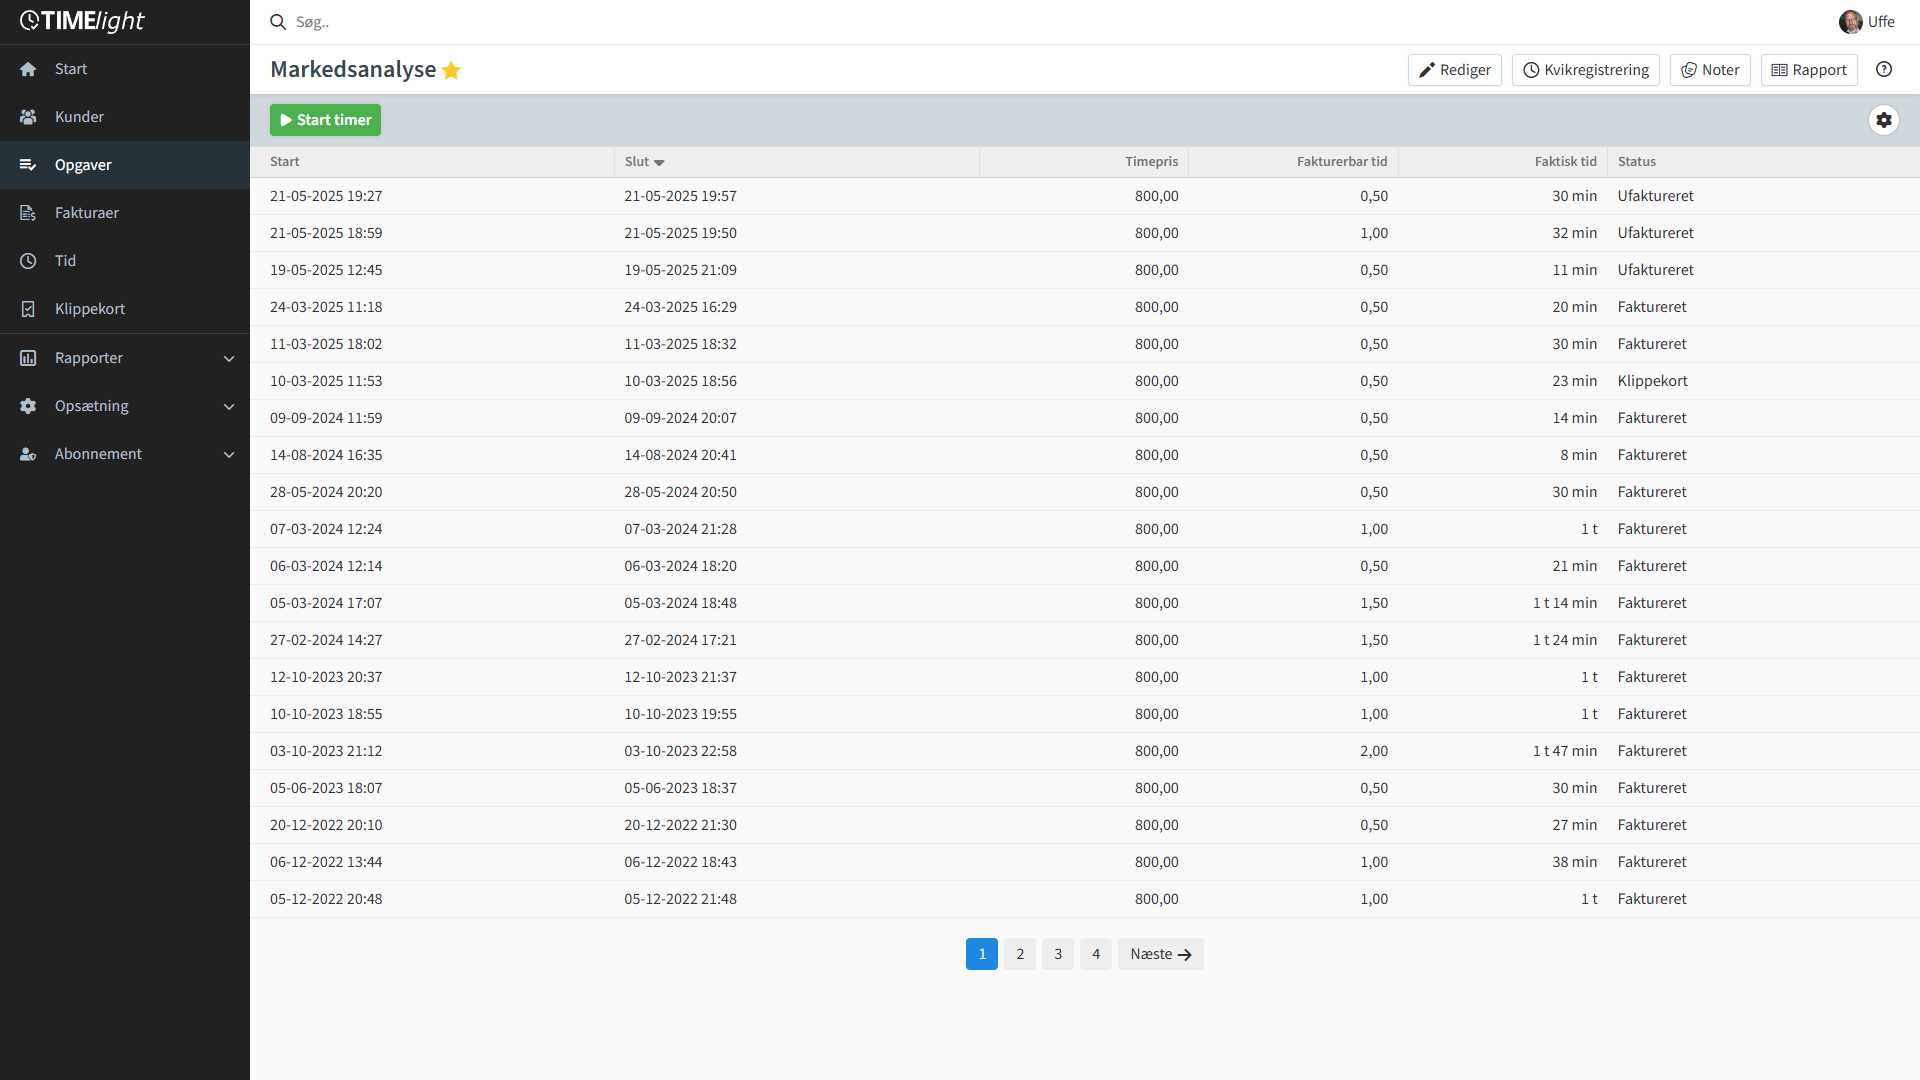
Task: Click the Fakturaer invoice icon
Action: [28, 213]
